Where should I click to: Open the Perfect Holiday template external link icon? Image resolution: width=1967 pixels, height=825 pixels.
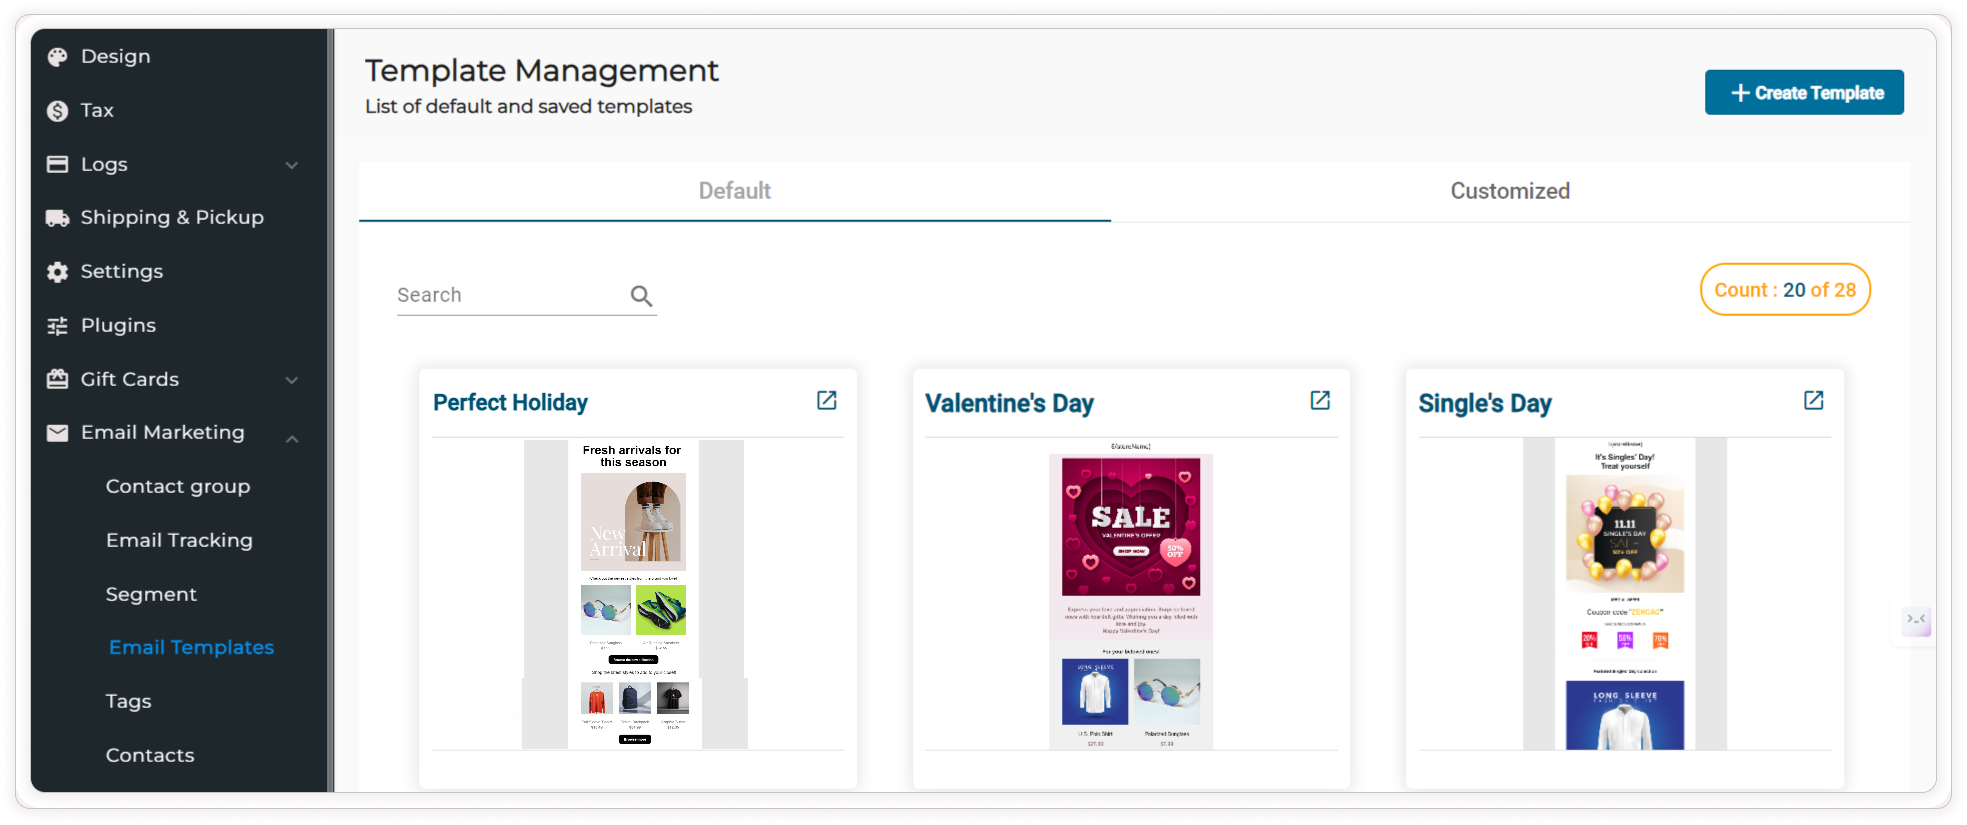(826, 400)
